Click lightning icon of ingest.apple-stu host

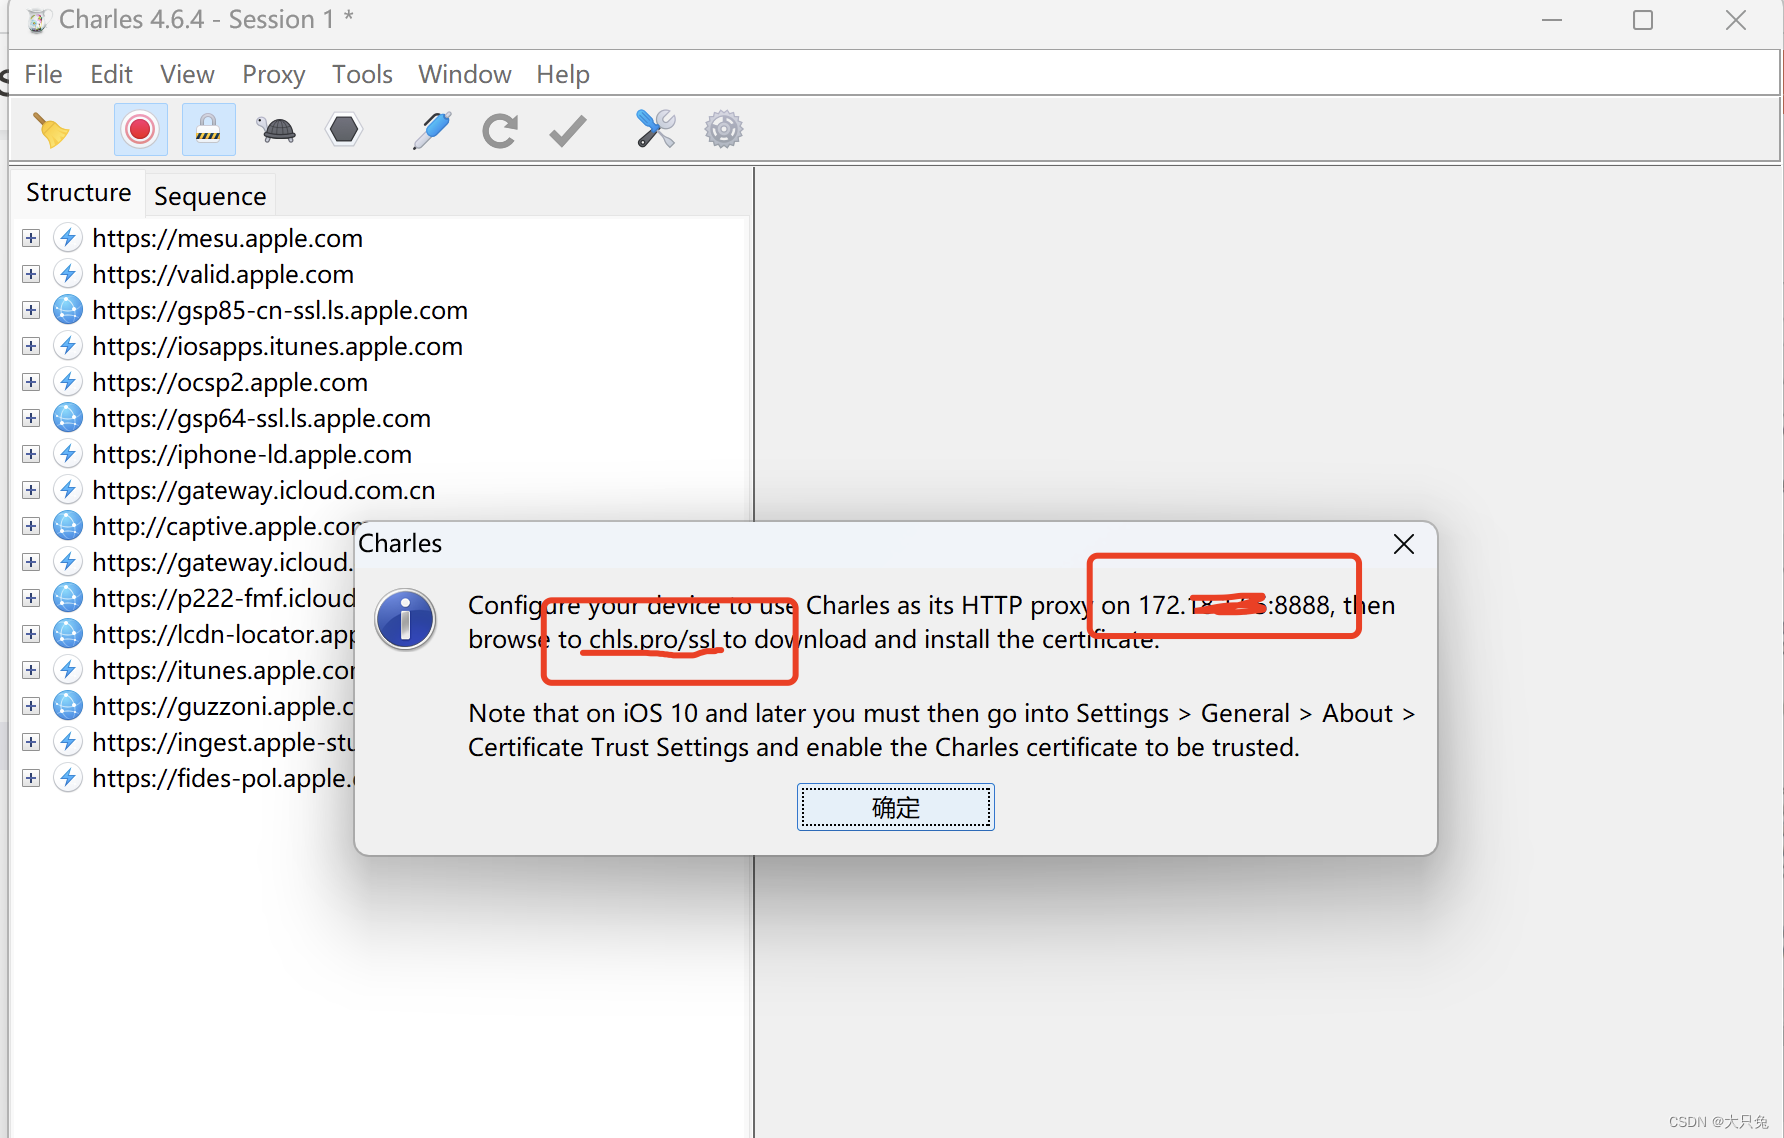(68, 742)
